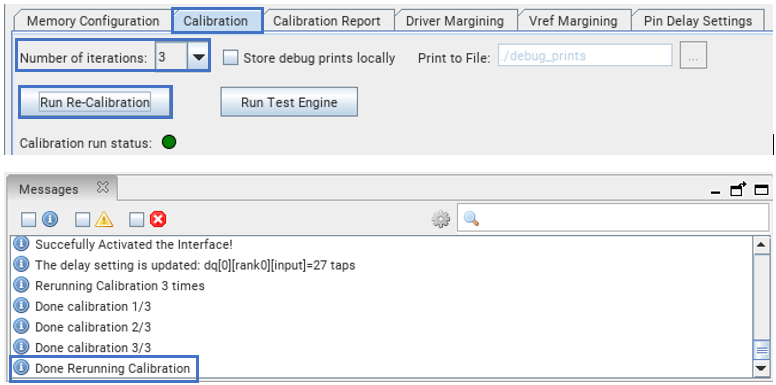Click the green calibration run status indicator
This screenshot has height=385, width=776.
click(169, 143)
